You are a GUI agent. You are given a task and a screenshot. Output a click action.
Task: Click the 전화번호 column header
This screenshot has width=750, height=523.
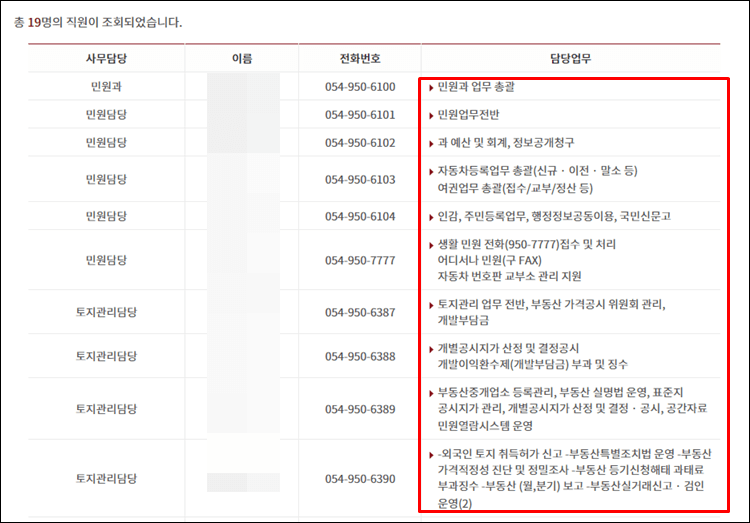point(360,58)
